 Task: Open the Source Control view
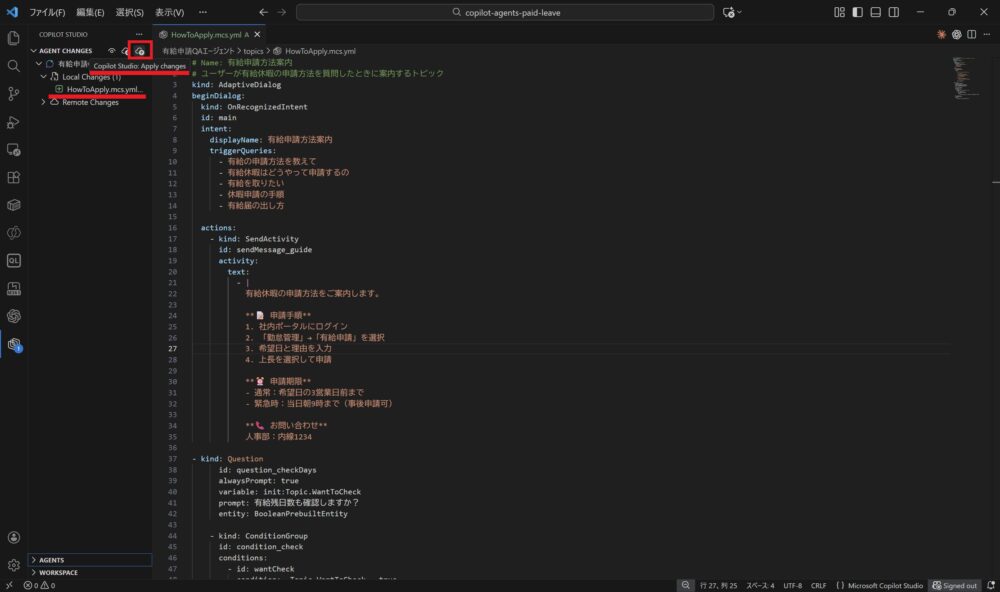coord(14,93)
